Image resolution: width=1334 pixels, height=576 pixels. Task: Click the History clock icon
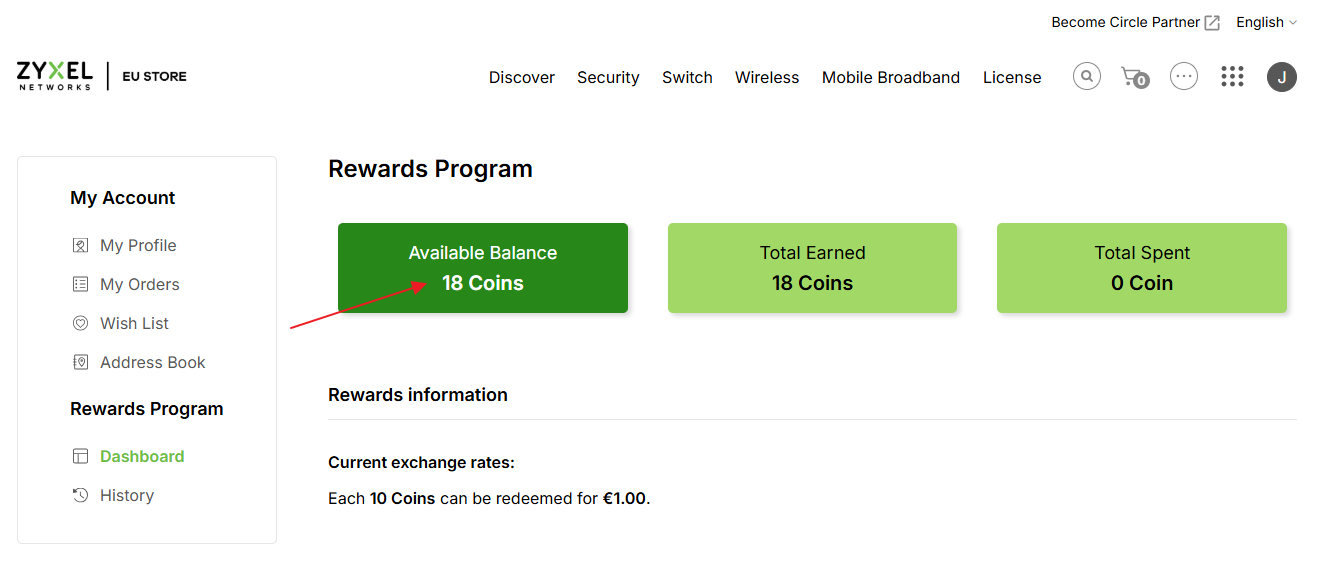tap(81, 495)
